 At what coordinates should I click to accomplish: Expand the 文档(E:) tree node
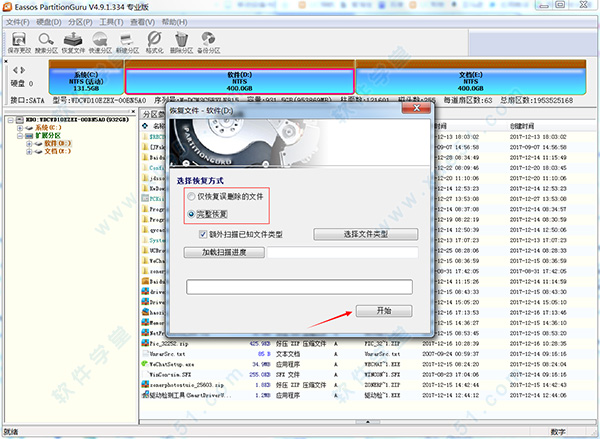(29, 152)
